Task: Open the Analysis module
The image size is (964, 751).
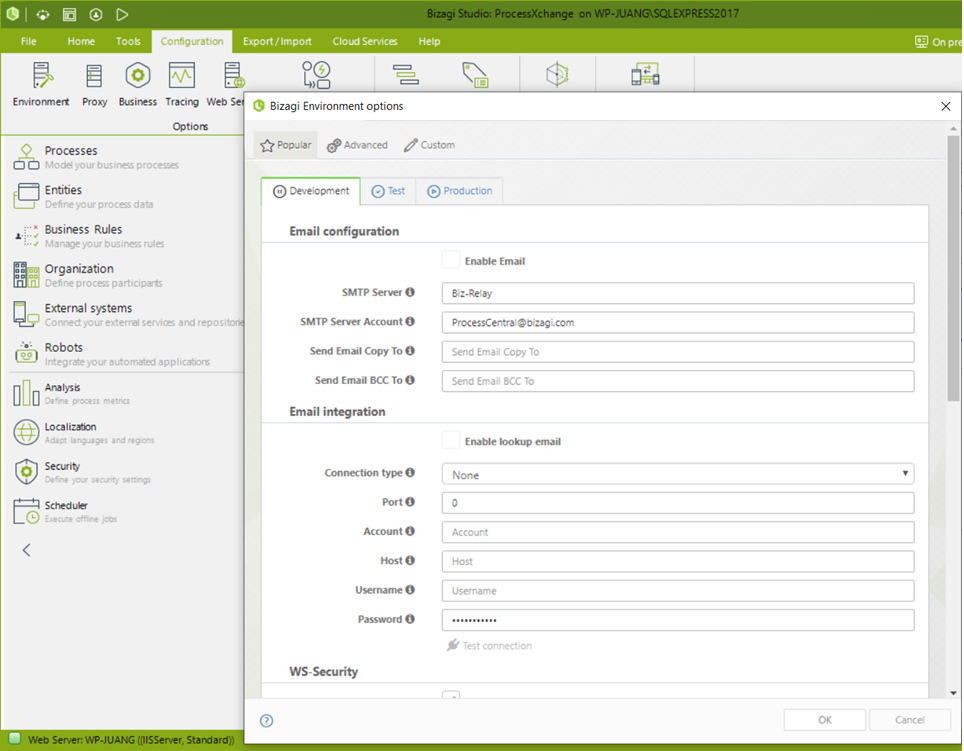Action: coord(72,393)
